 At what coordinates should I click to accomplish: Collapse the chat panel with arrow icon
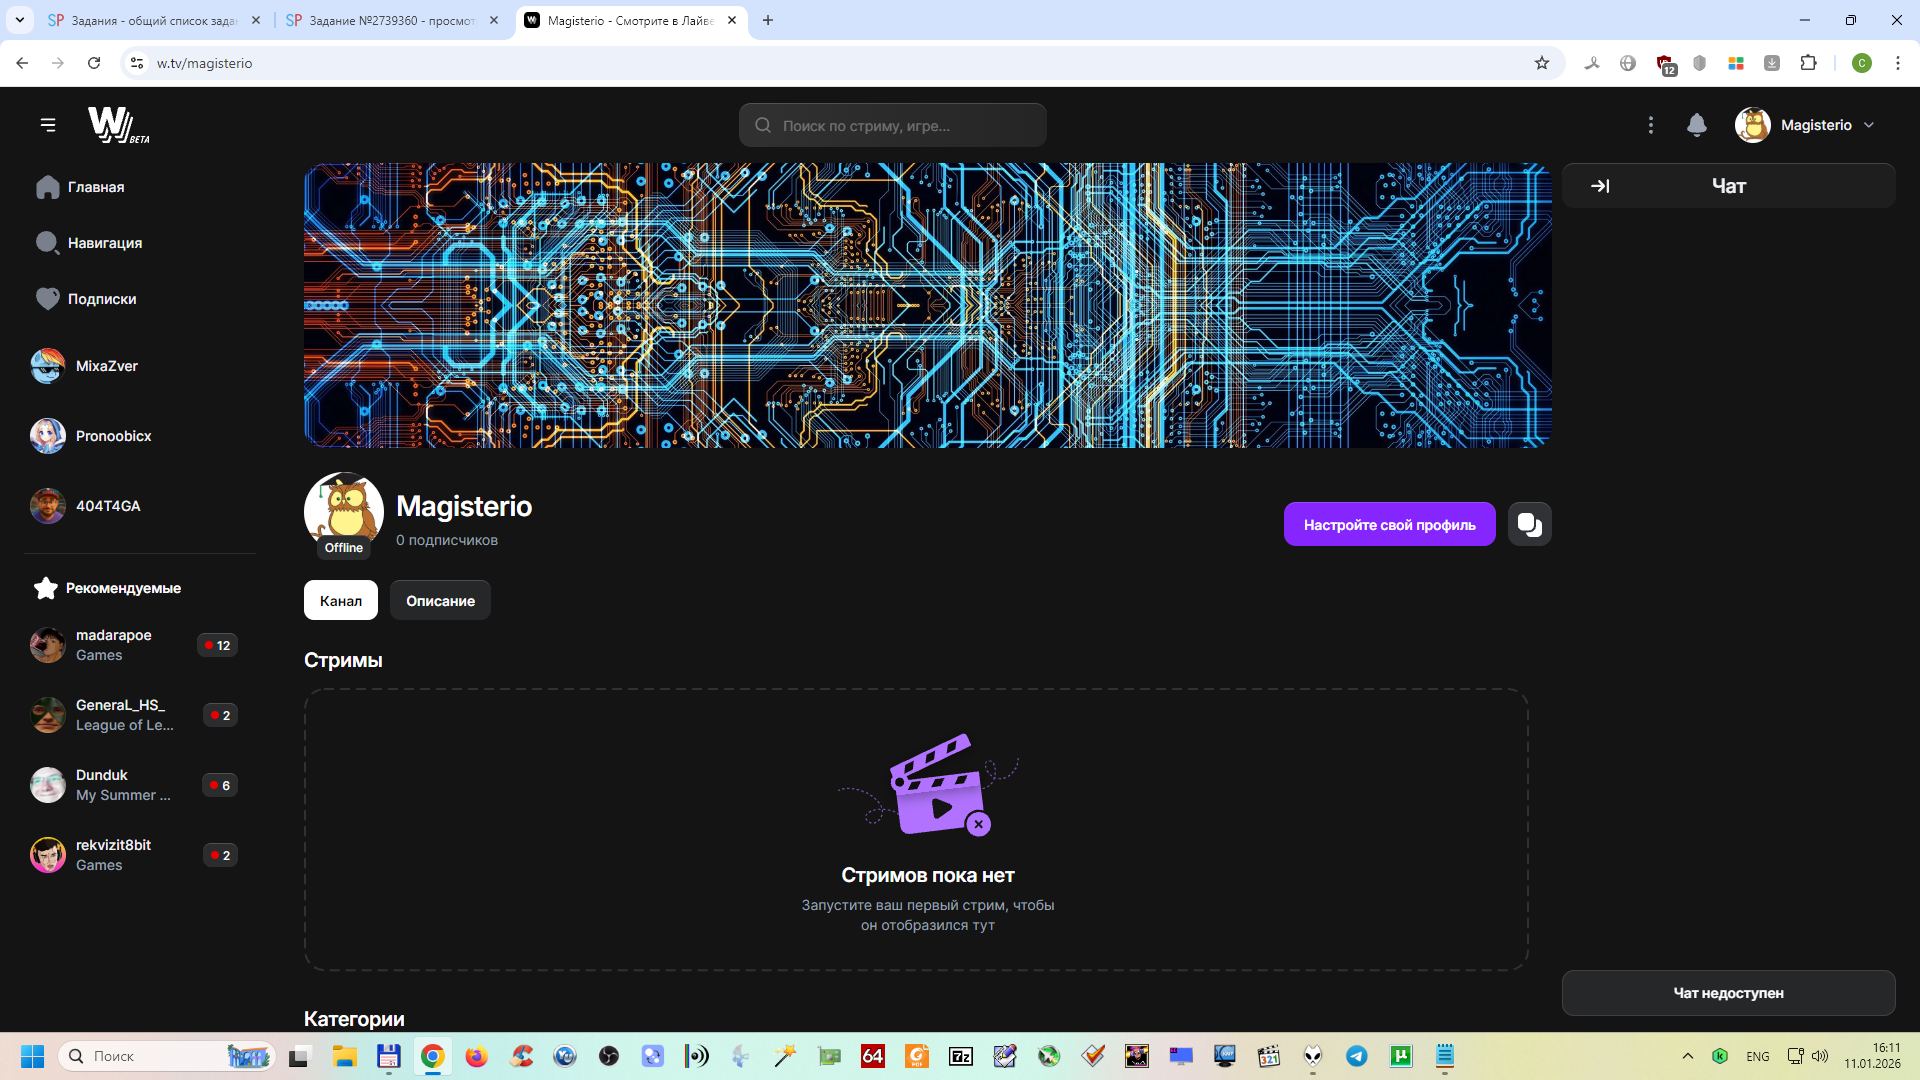click(x=1600, y=186)
